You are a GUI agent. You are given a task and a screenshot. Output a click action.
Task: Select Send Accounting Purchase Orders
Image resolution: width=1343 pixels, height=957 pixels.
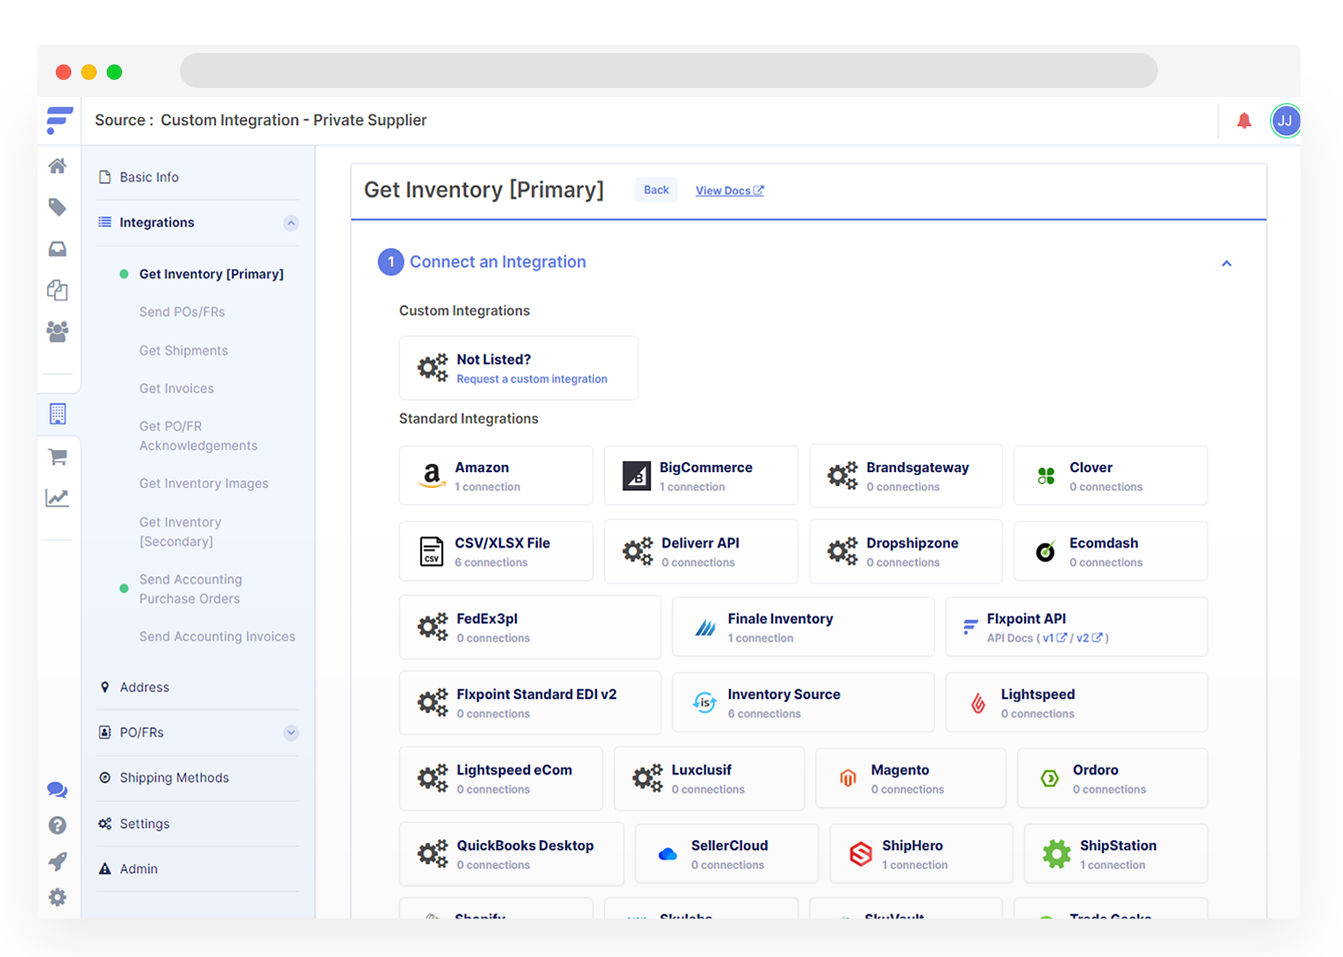pos(190,589)
